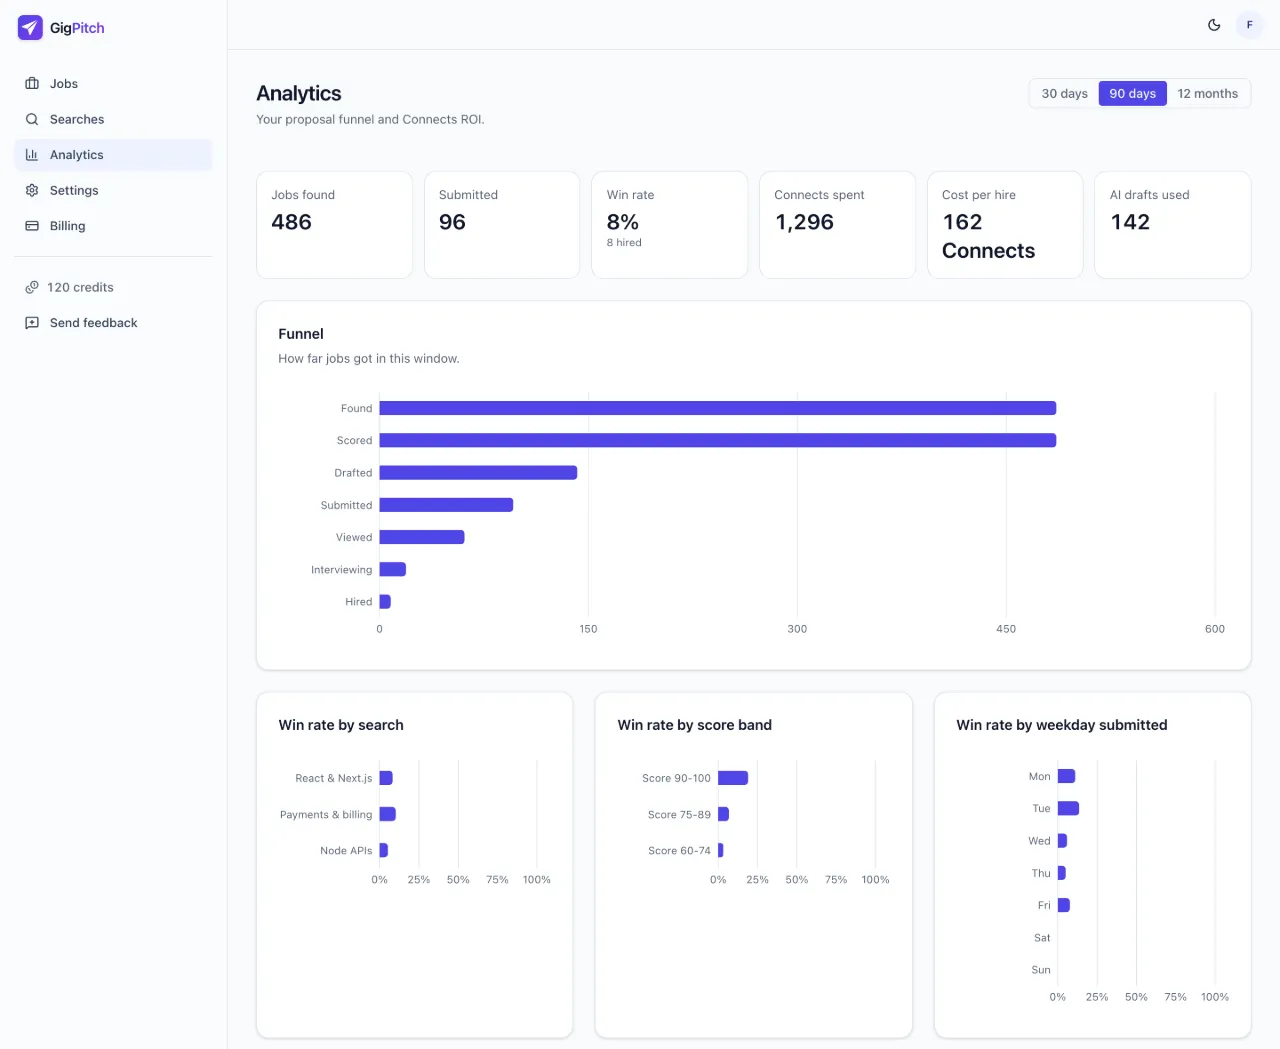Click the Analytics nav label
Viewport: 1280px width, 1049px height.
pyautogui.click(x=77, y=155)
